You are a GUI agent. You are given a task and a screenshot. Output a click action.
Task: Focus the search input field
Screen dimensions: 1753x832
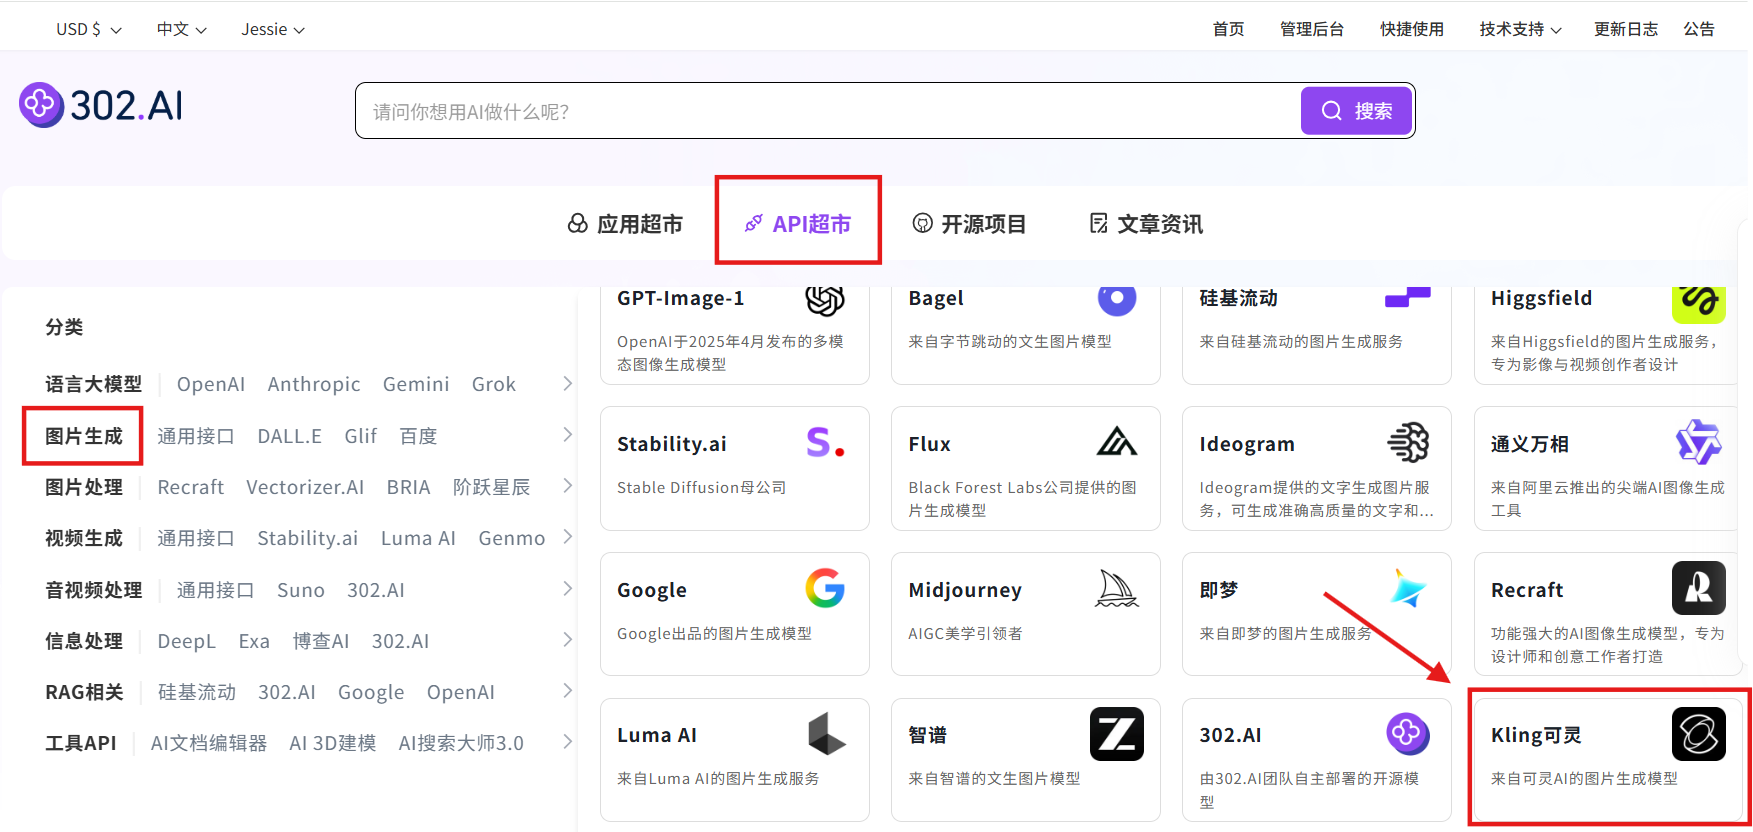828,111
